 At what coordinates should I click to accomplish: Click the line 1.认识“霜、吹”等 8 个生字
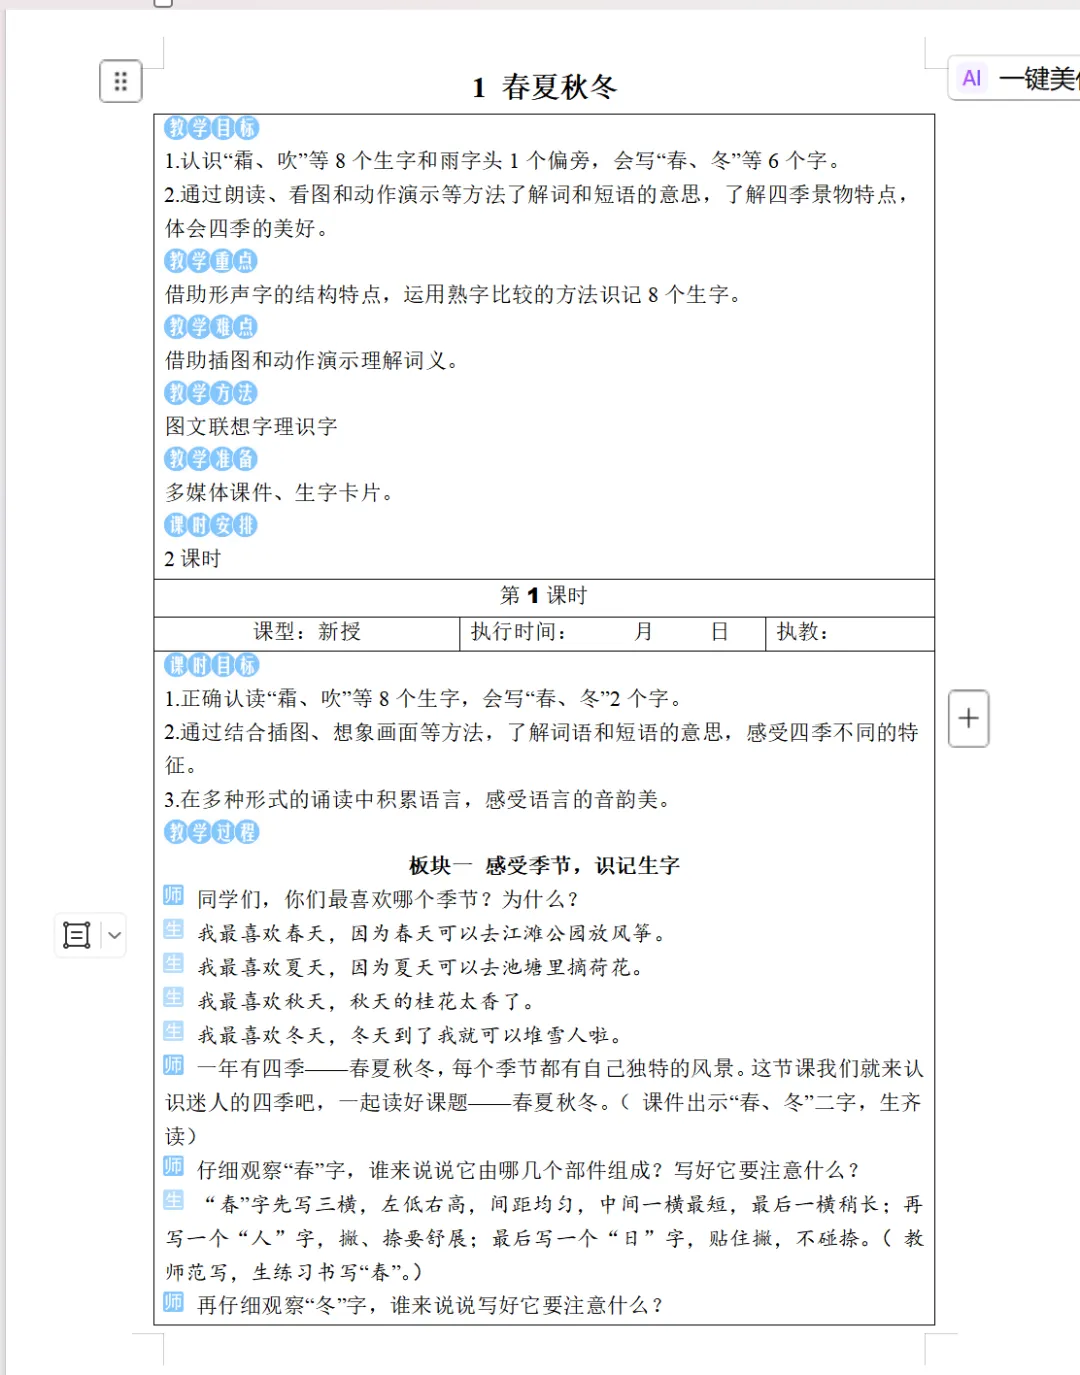coord(505,161)
